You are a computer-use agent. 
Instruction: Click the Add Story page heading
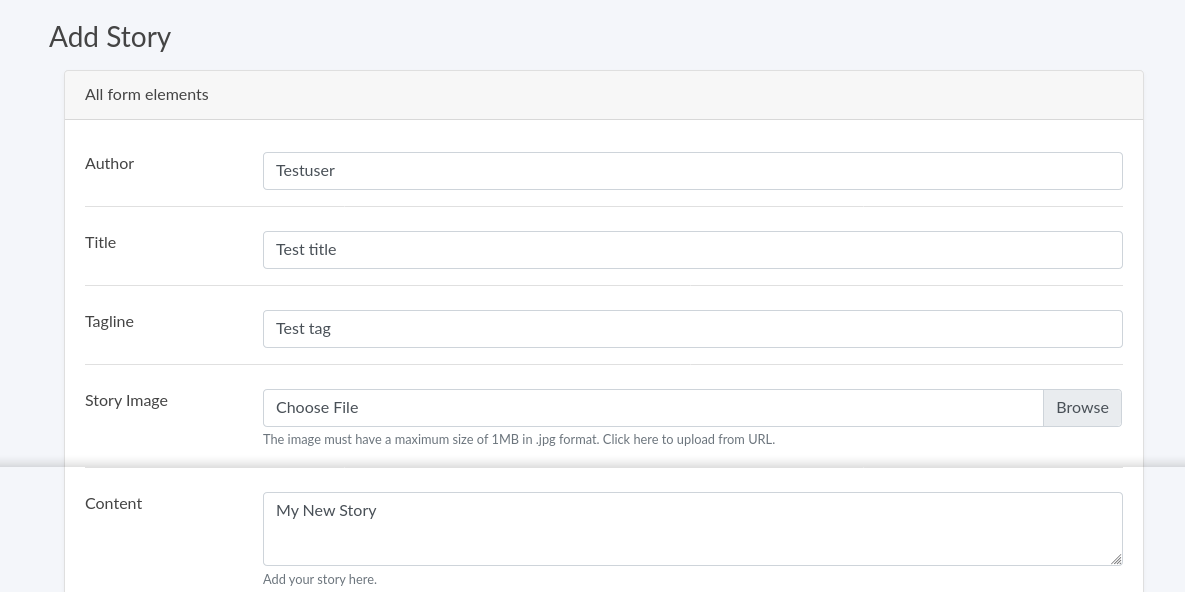[x=110, y=37]
